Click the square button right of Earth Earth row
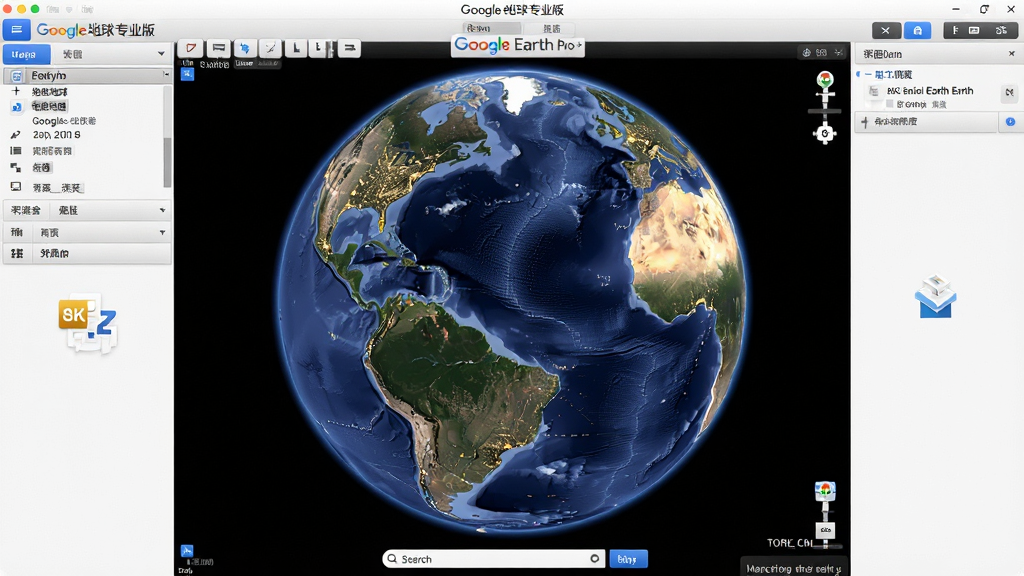 [x=1010, y=93]
